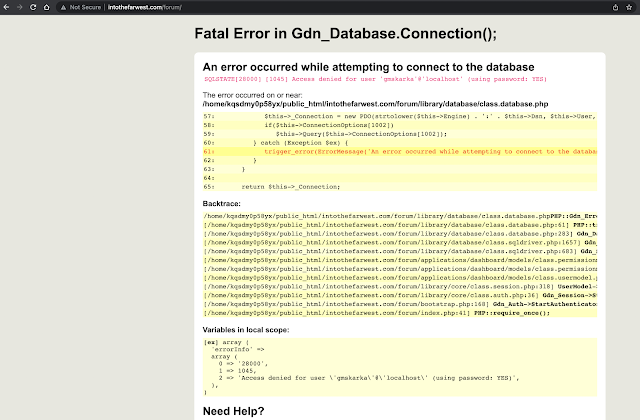
Task: Click code line 60 catch Exception
Action: click(x=400, y=143)
